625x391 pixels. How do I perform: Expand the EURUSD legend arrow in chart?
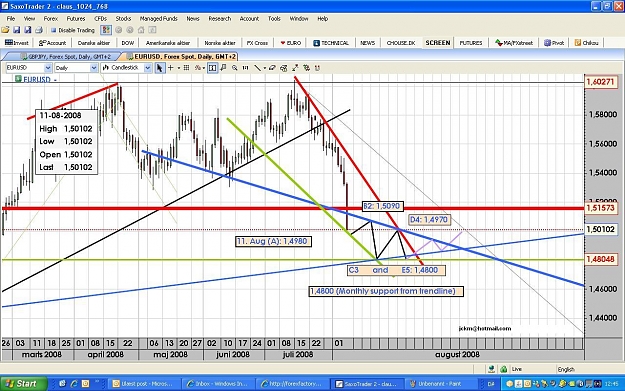coord(55,80)
